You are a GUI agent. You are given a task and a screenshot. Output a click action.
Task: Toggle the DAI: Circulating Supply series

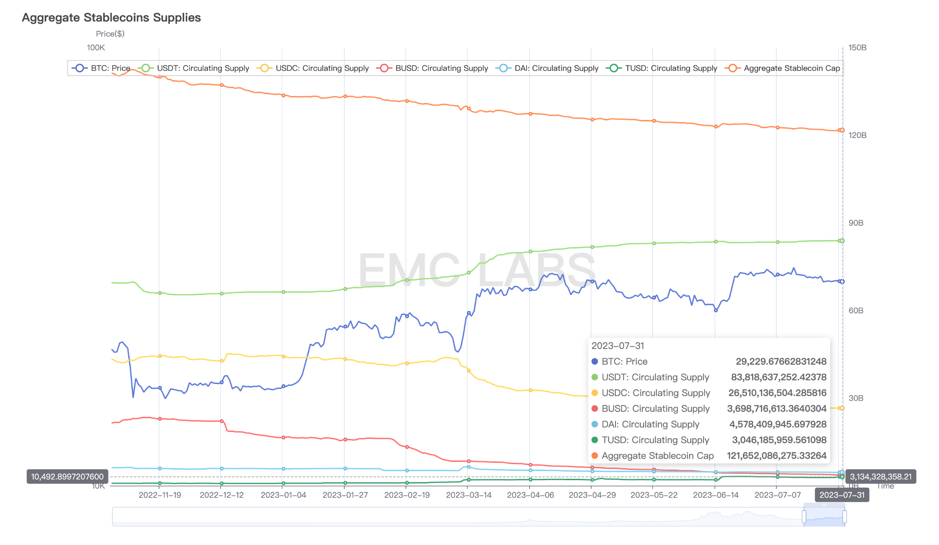503,68
